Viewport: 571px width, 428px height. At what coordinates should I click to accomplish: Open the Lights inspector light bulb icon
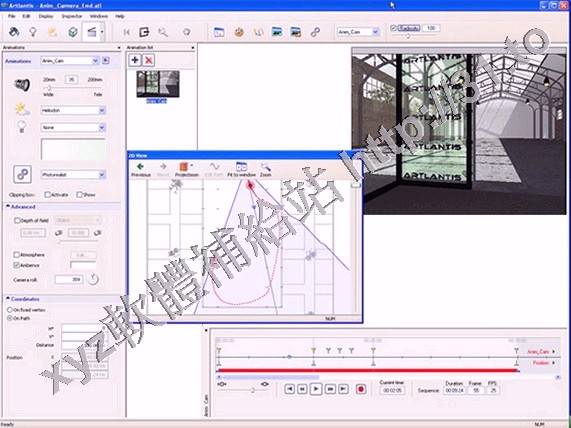pyautogui.click(x=33, y=32)
